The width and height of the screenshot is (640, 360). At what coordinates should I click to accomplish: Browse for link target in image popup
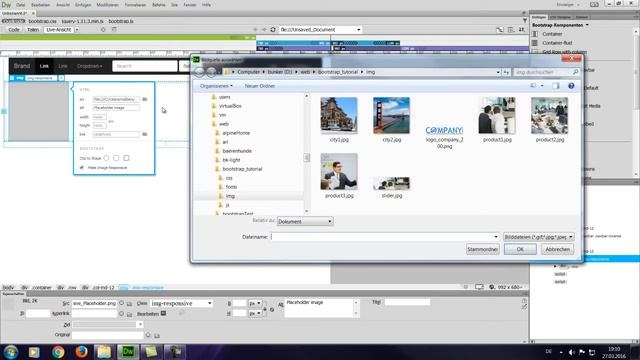144,134
